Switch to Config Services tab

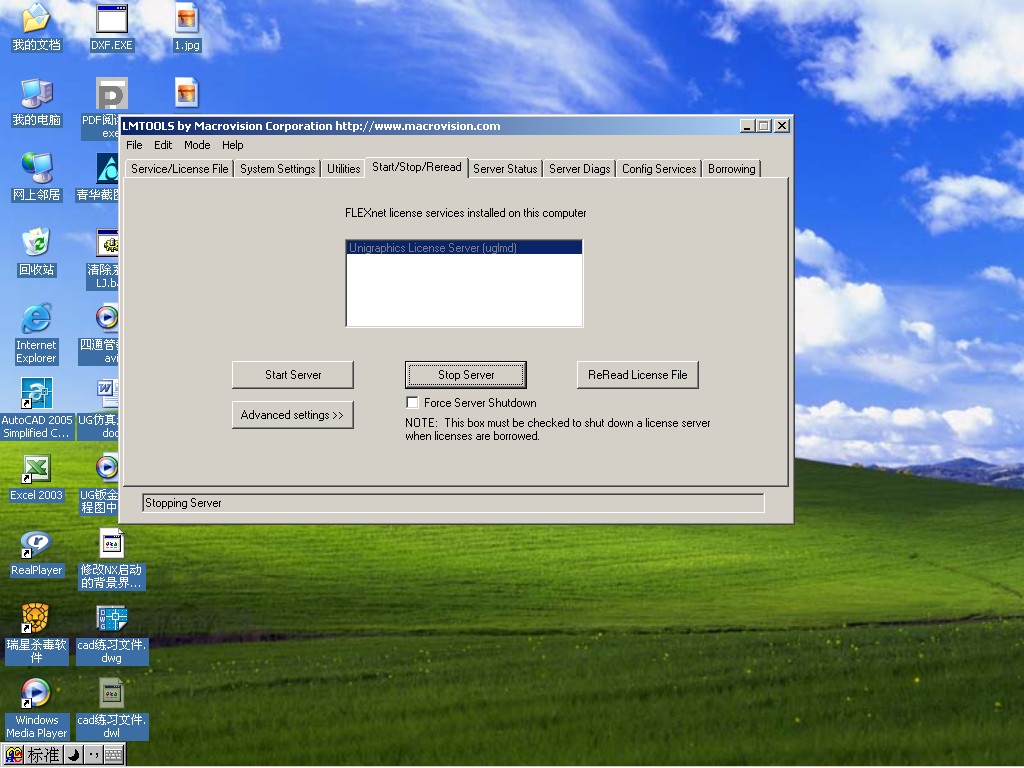[659, 168]
